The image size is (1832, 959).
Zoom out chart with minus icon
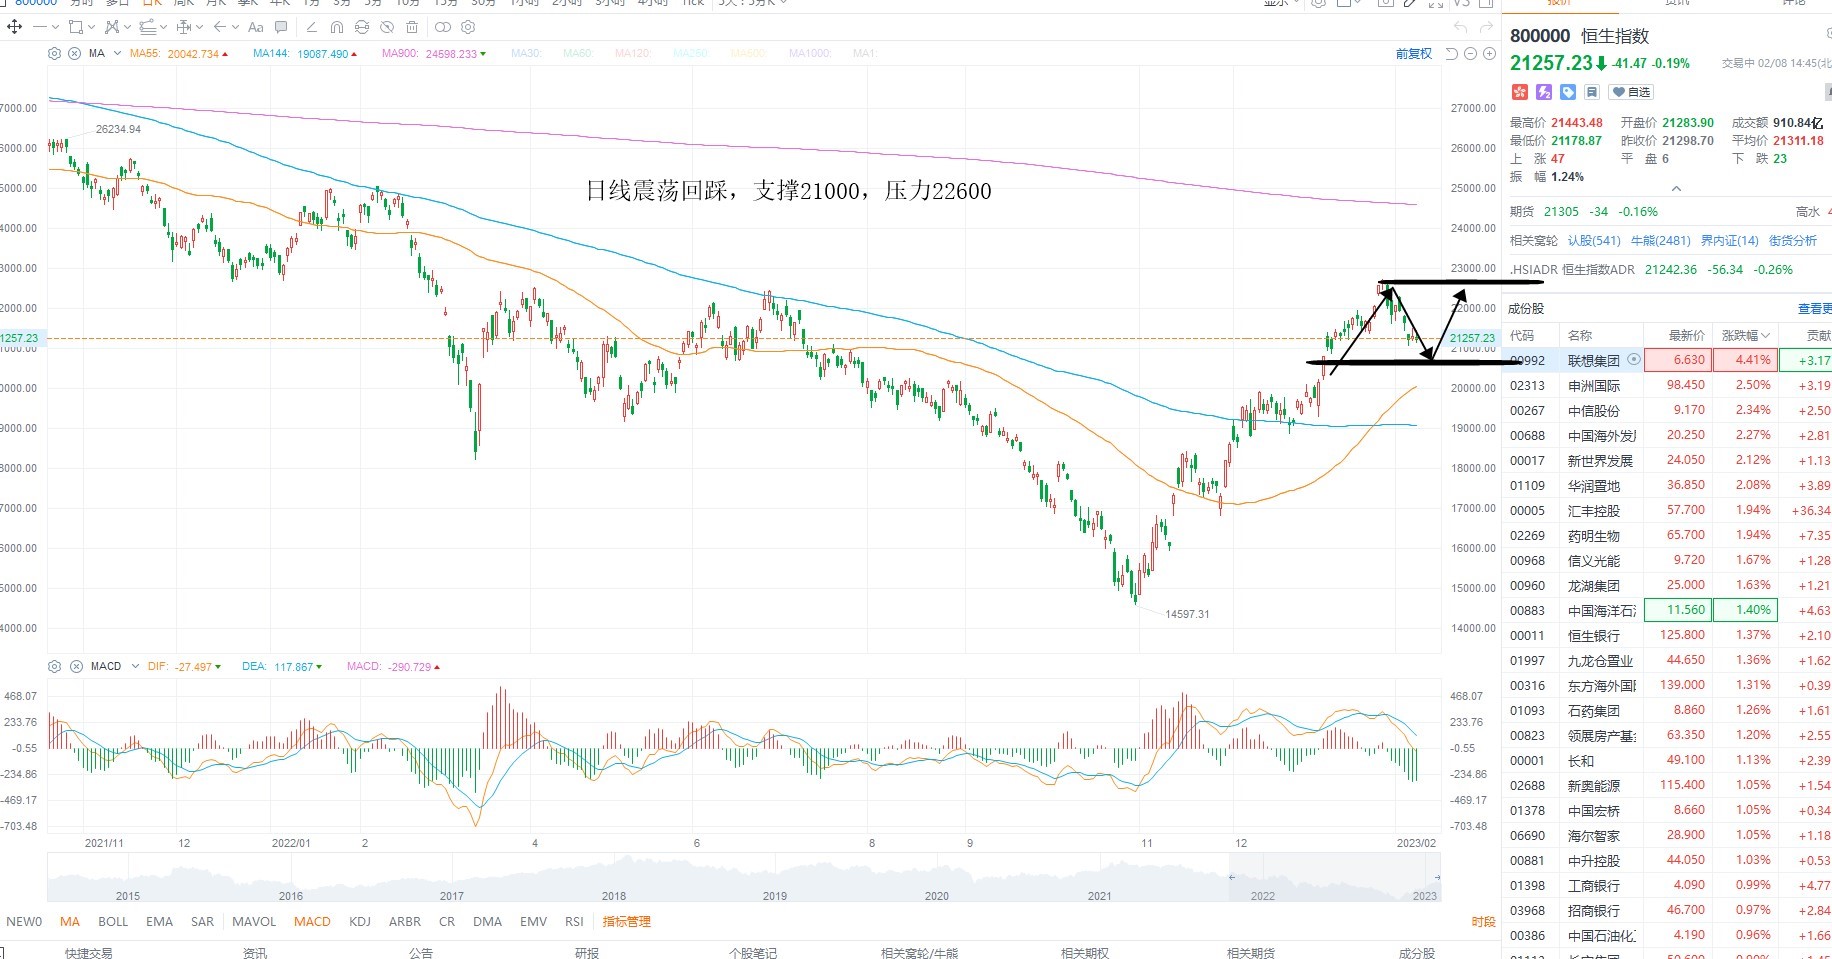click(x=1470, y=53)
